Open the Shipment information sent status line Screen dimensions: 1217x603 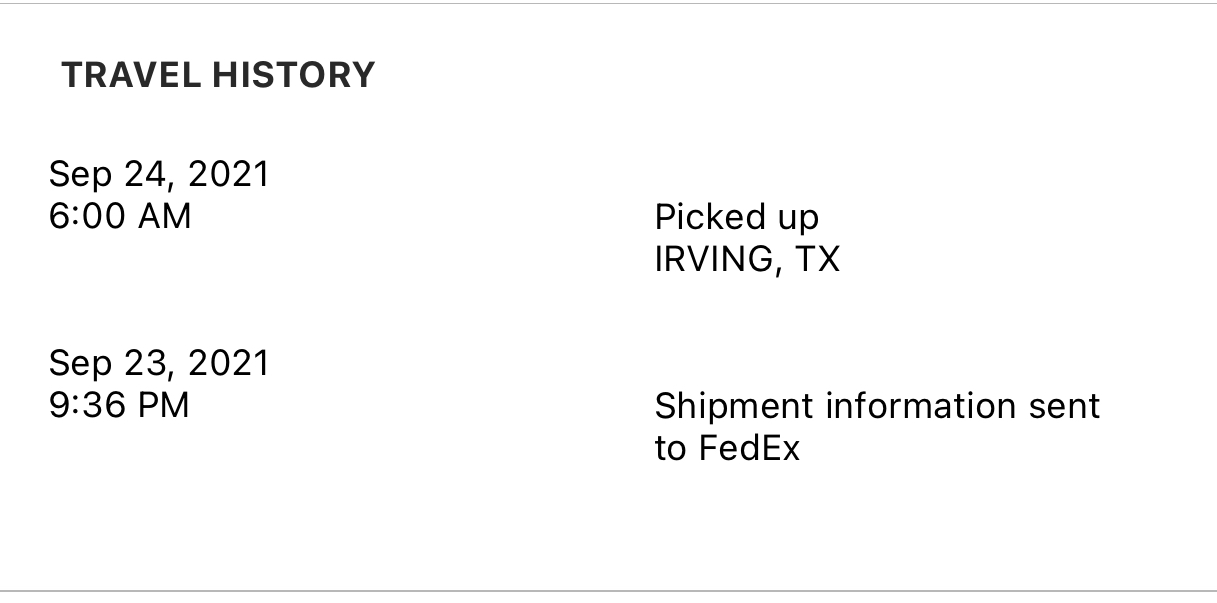877,407
